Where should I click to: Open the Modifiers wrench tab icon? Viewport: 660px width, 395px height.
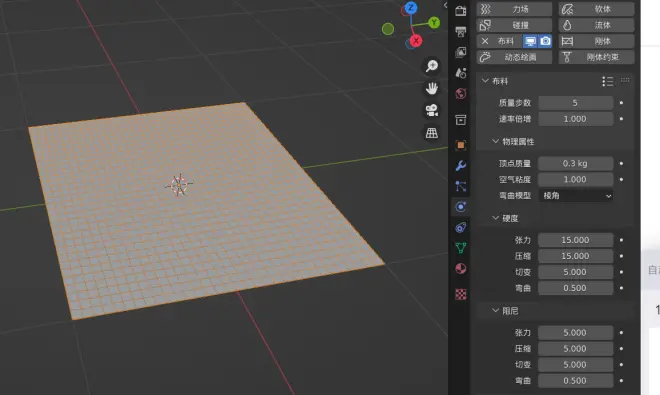[x=460, y=165]
